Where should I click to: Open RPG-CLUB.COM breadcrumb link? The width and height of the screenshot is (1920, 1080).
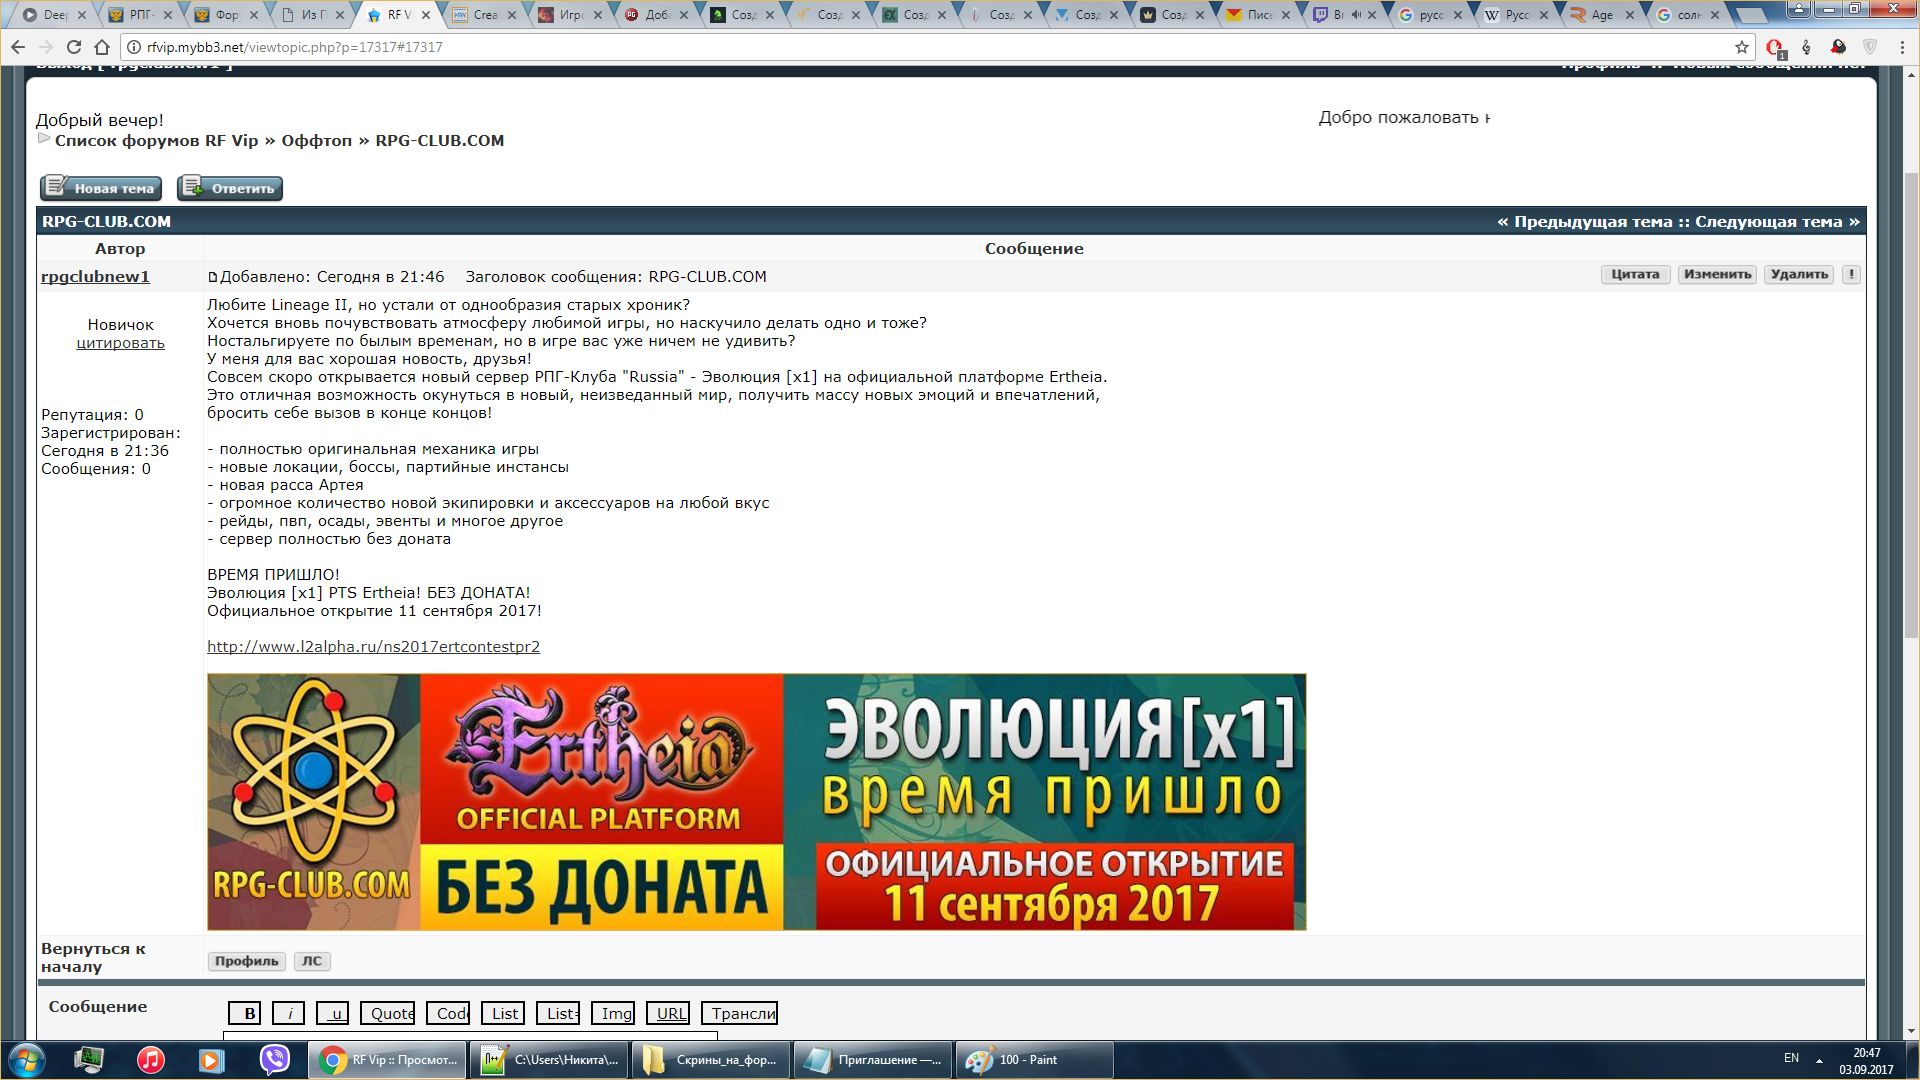(x=439, y=141)
